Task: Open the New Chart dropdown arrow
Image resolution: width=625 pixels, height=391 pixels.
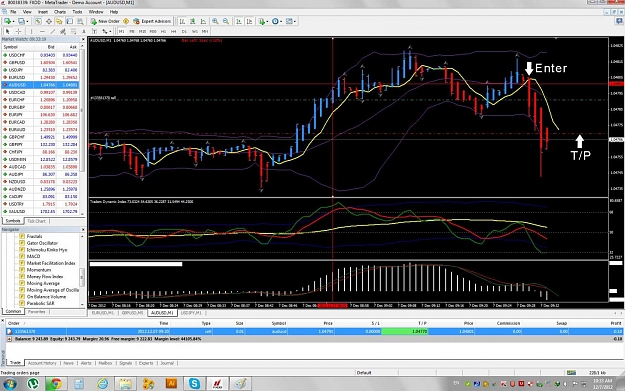Action: click(x=14, y=22)
